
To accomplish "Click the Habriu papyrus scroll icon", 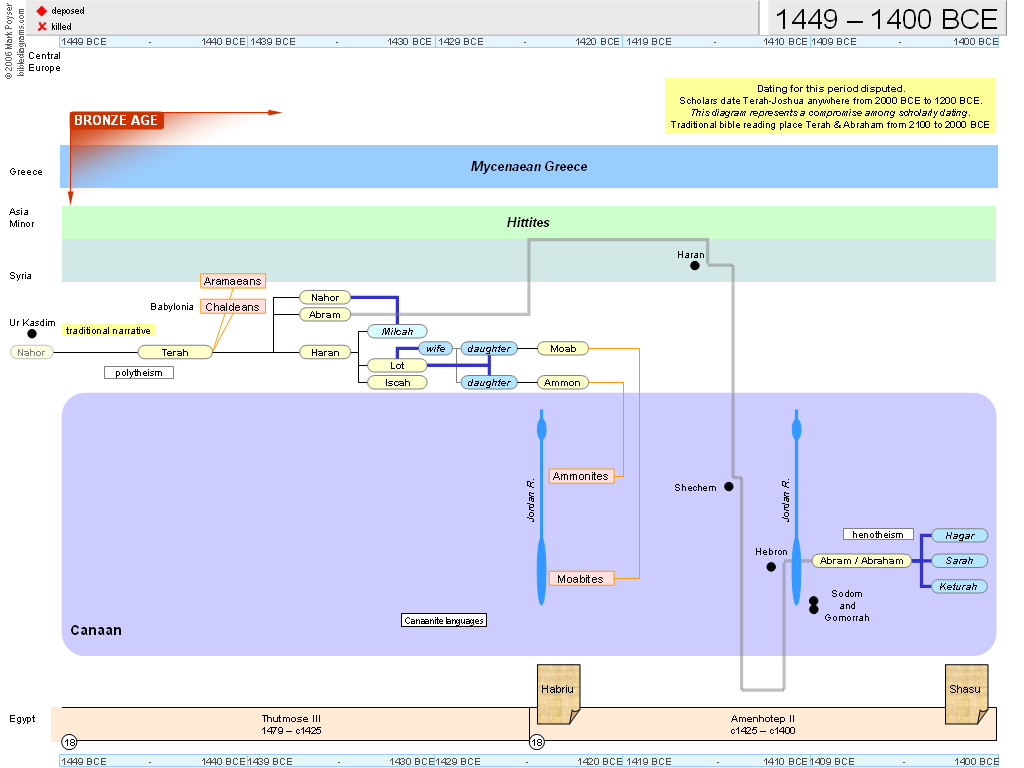I will 558,693.
